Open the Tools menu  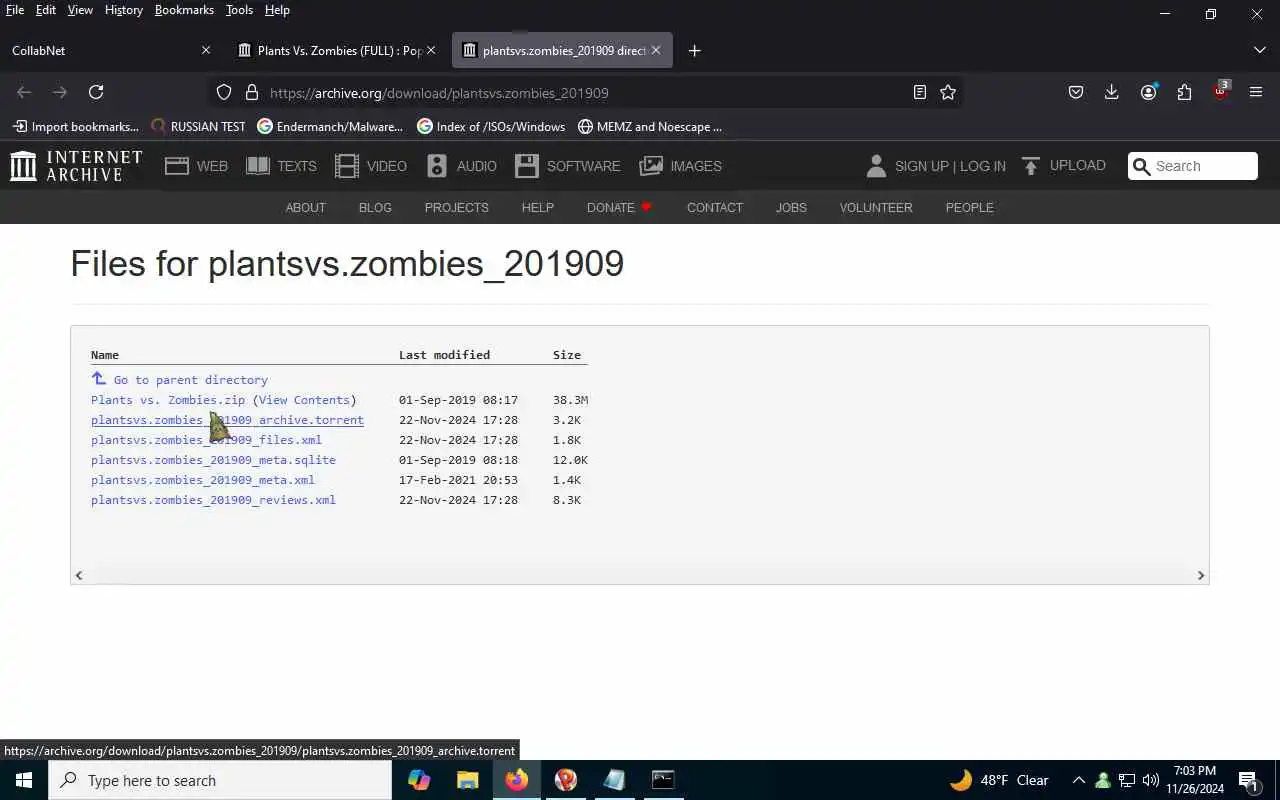tap(239, 10)
